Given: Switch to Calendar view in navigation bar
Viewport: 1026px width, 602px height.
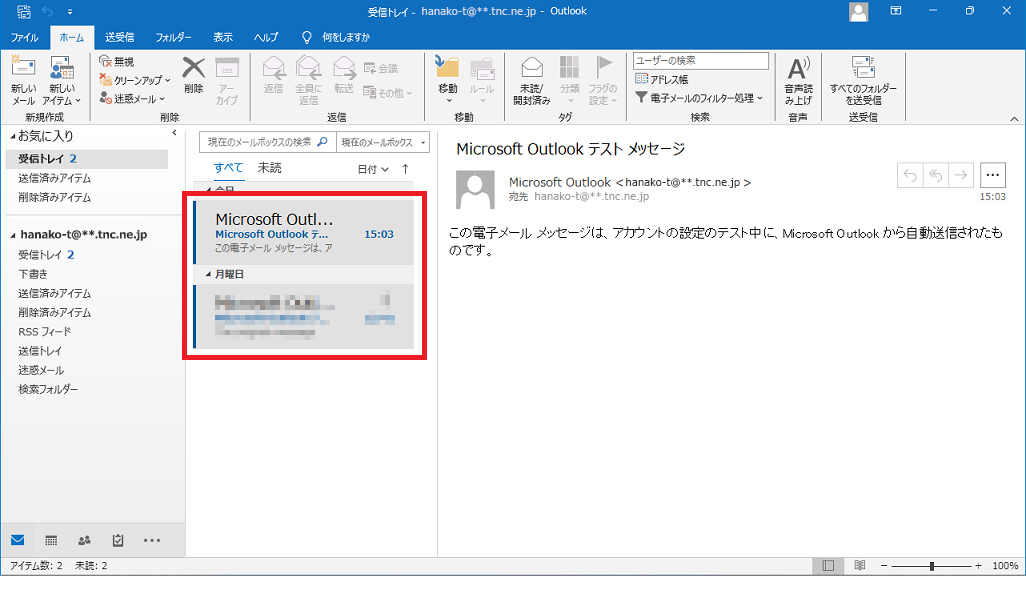Looking at the screenshot, I should (51, 540).
